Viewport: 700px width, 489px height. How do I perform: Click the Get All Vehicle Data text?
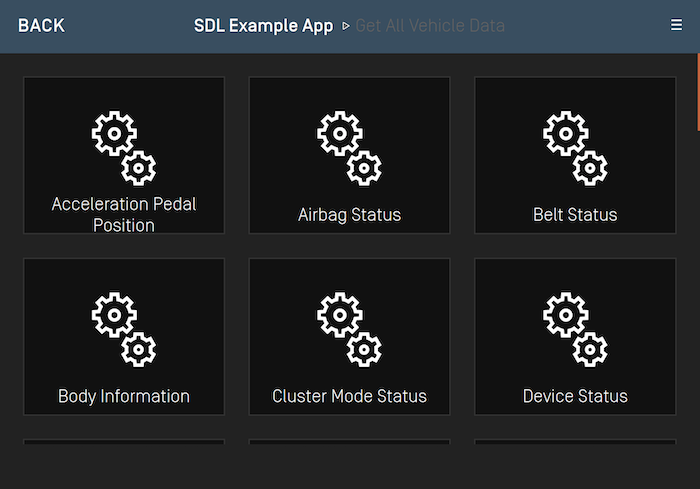(x=430, y=26)
